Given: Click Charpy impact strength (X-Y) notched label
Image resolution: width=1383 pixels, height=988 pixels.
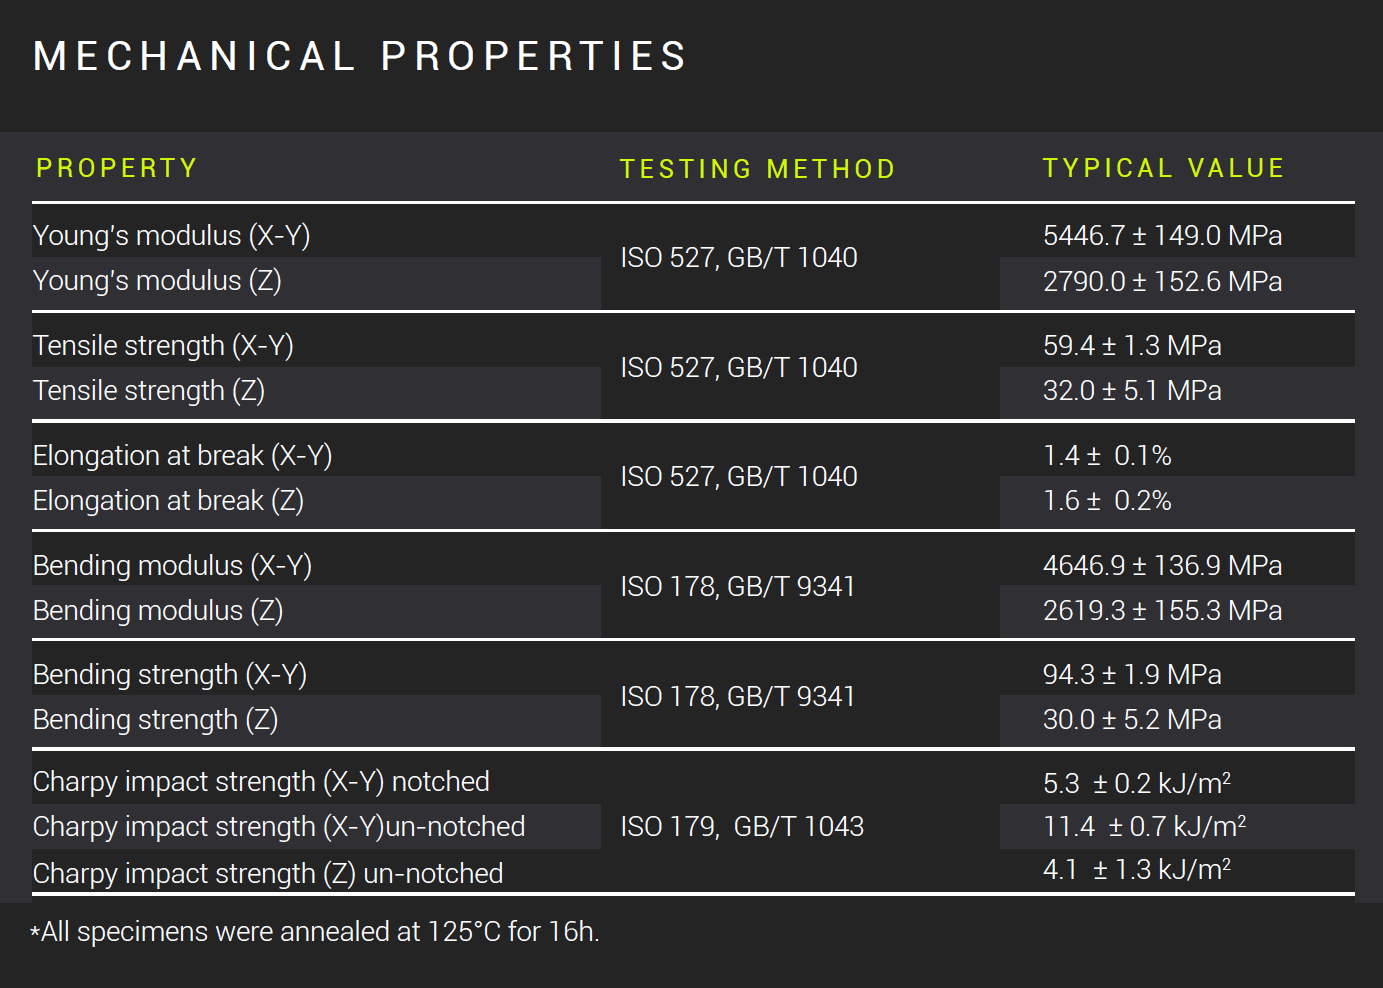Looking at the screenshot, I should point(261,781).
